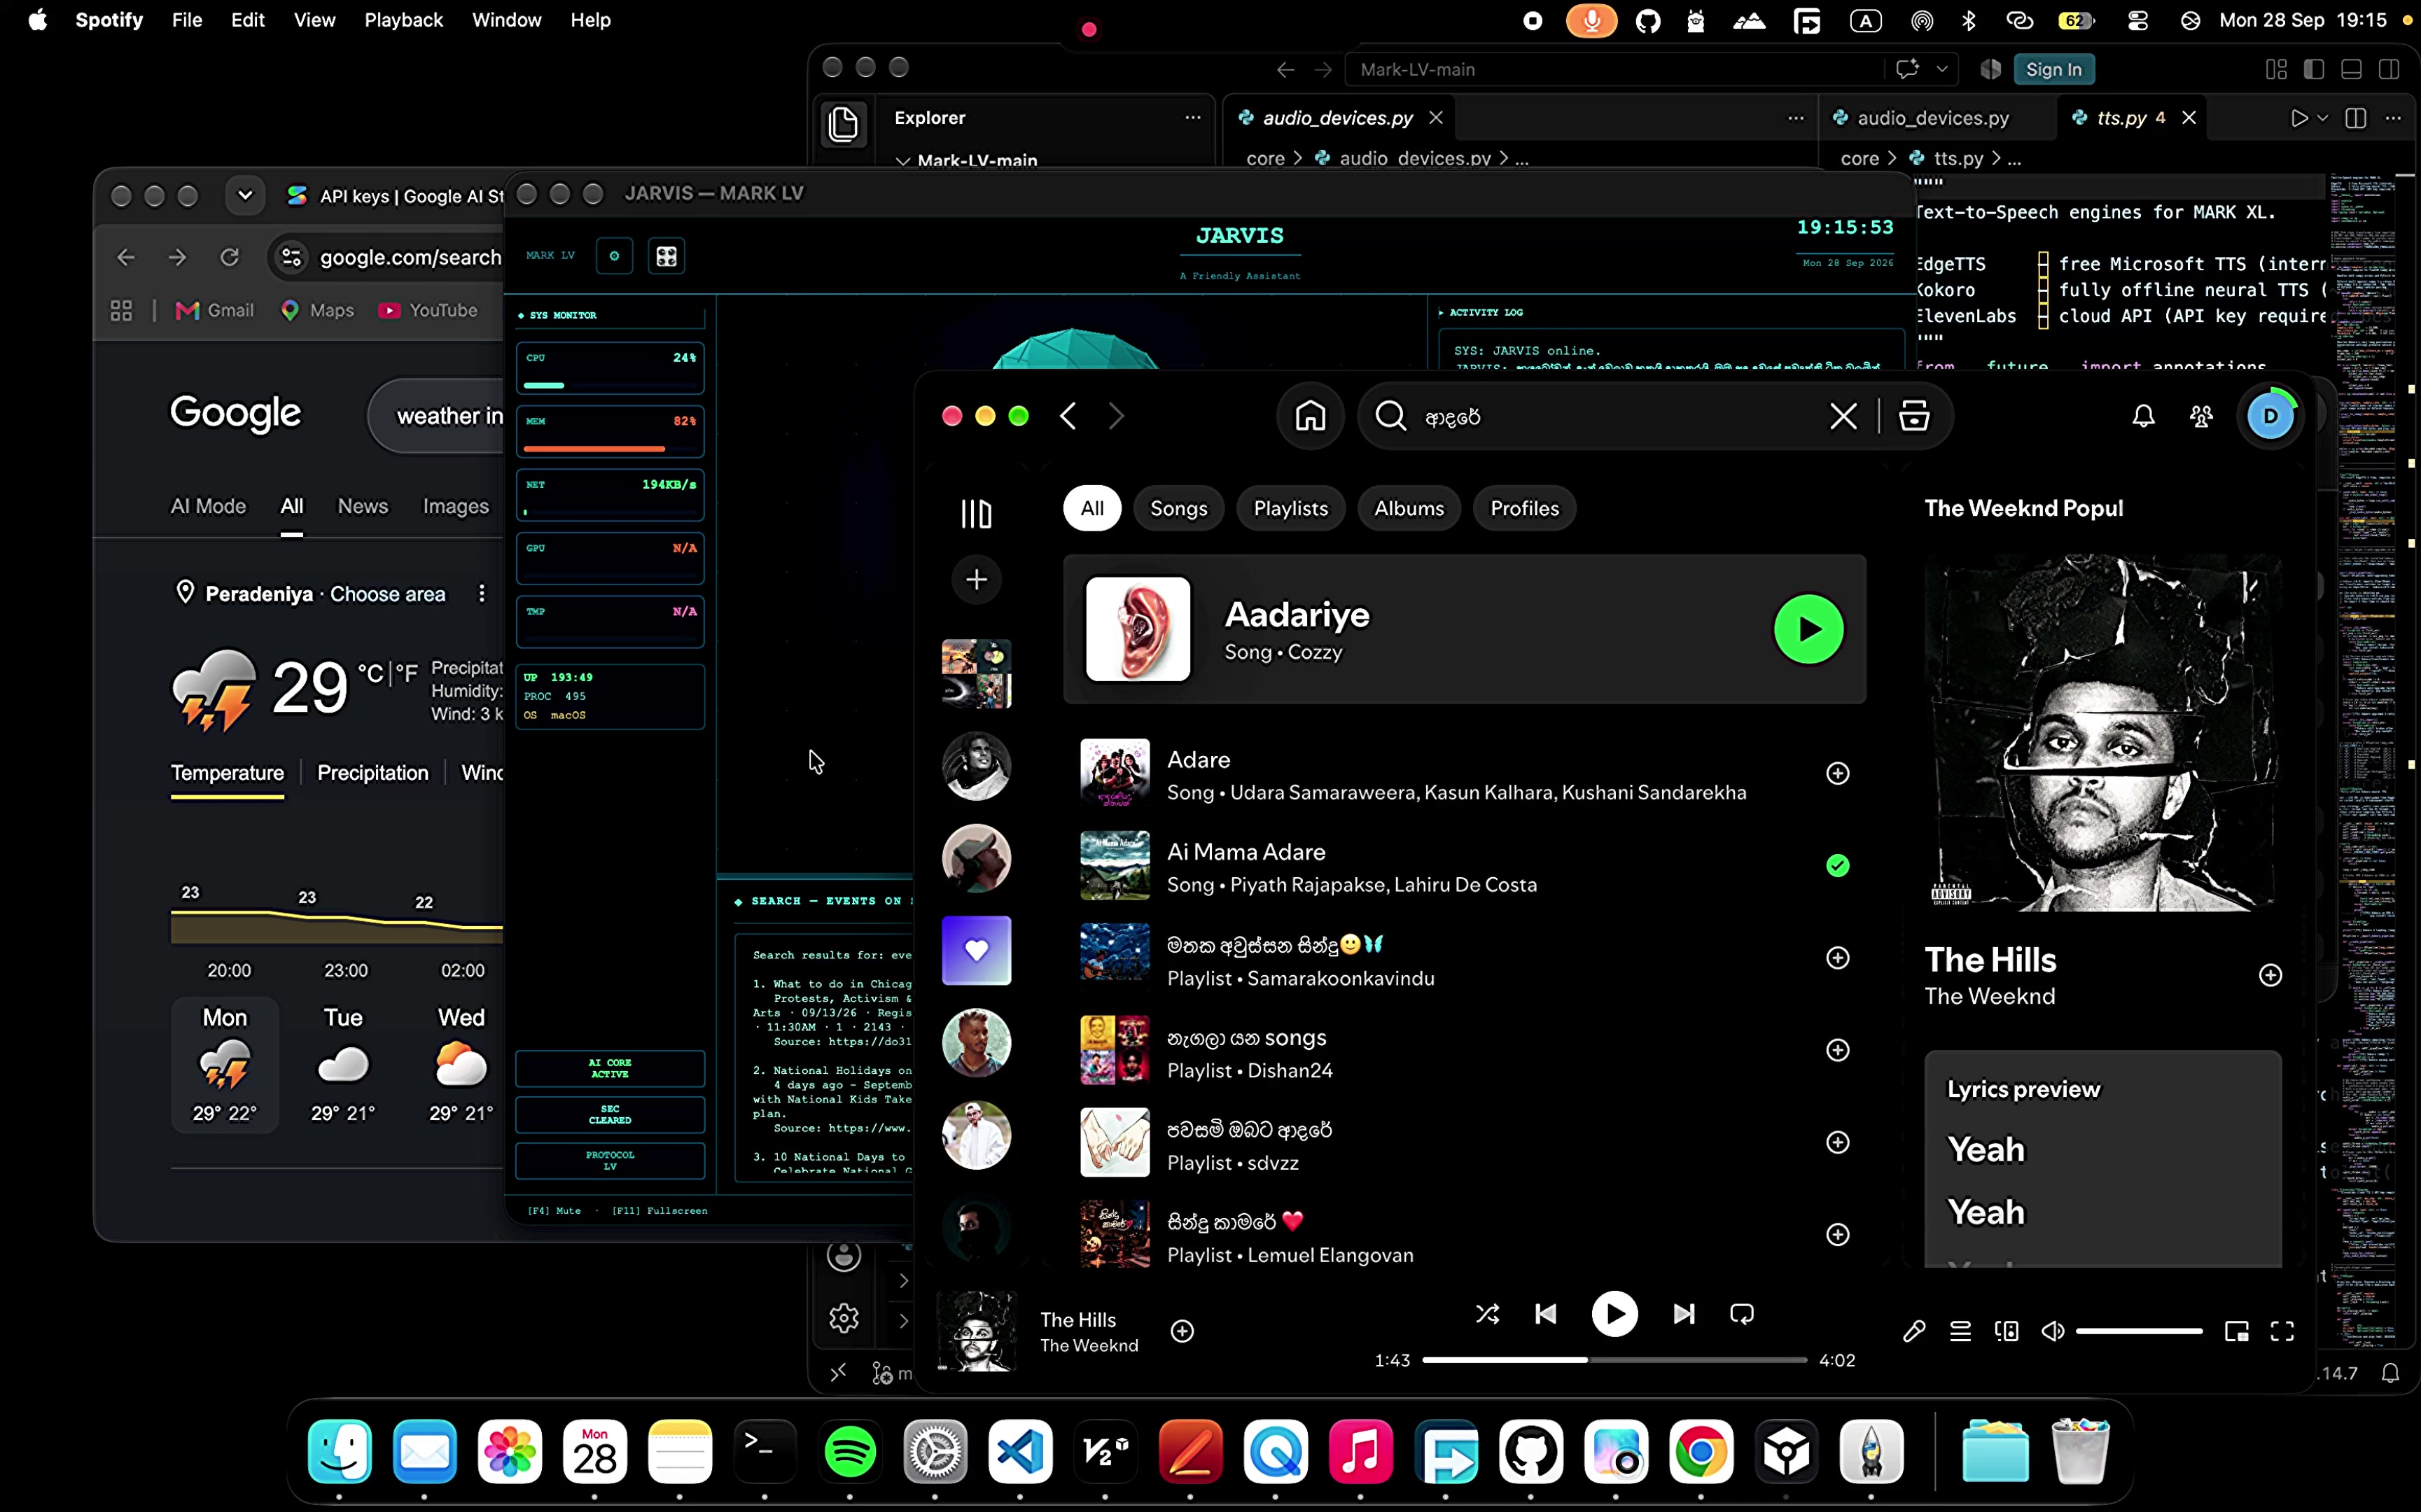Open Spotify miniplayer
The height and width of the screenshot is (1512, 2421).
click(2236, 1331)
